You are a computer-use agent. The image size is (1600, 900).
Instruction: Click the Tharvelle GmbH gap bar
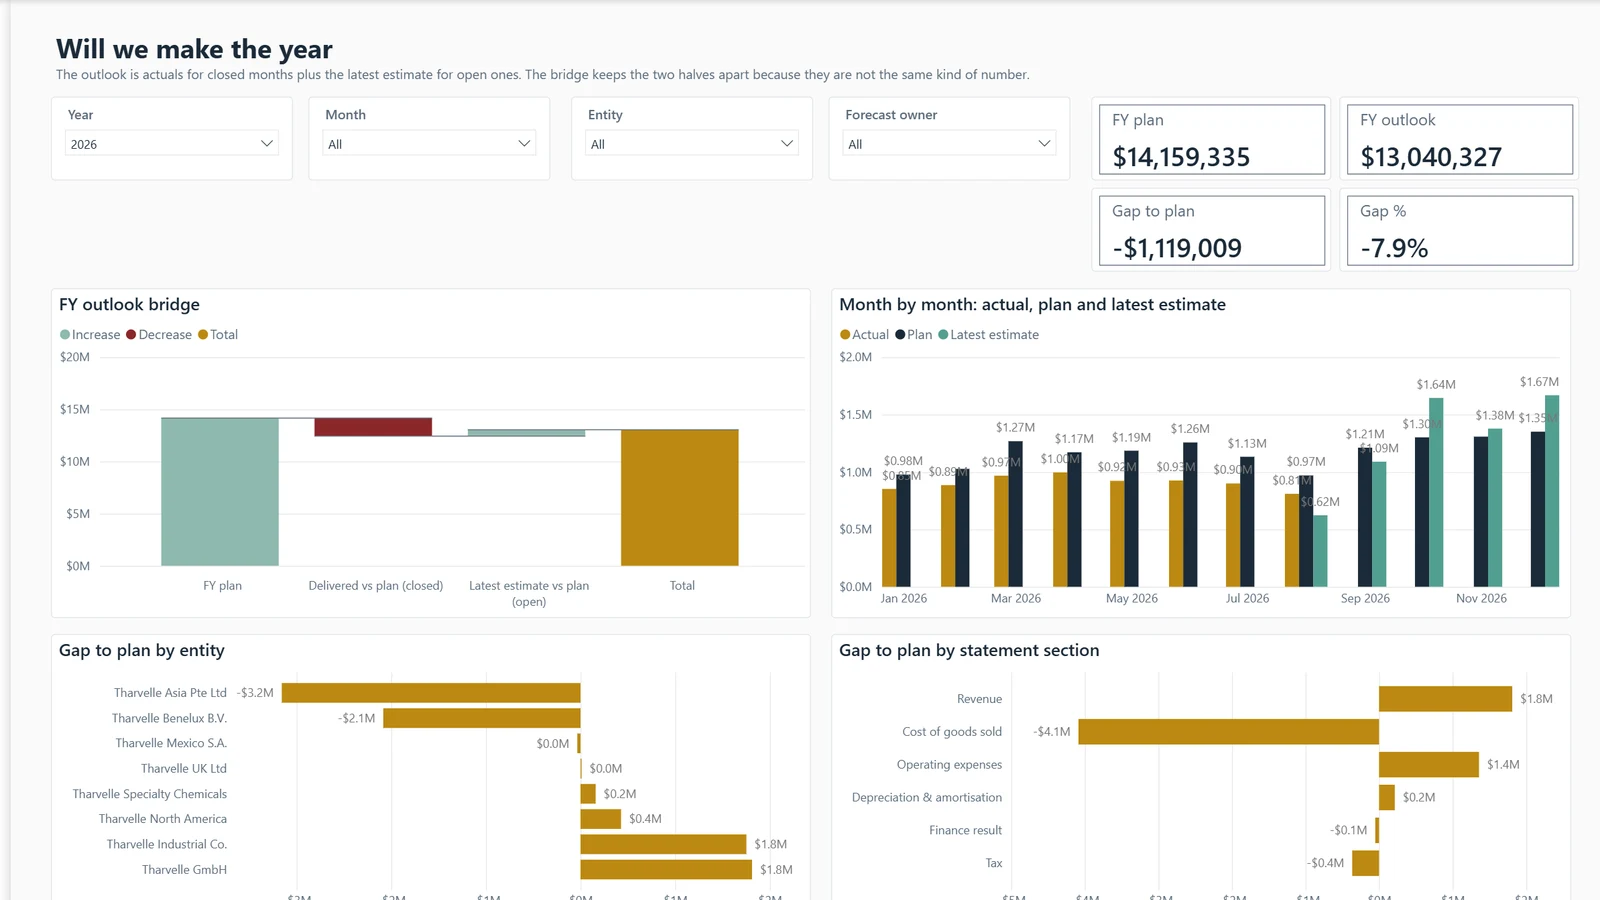pyautogui.click(x=666, y=870)
